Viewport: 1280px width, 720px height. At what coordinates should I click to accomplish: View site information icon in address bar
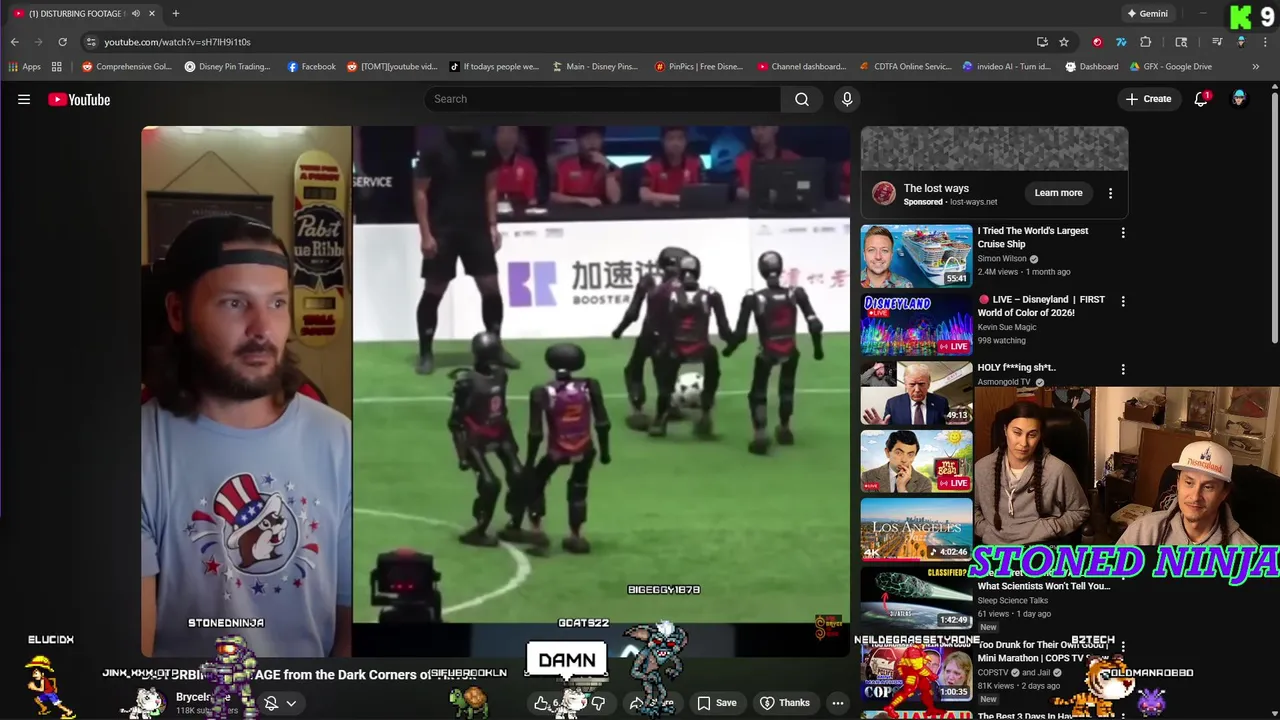point(91,42)
